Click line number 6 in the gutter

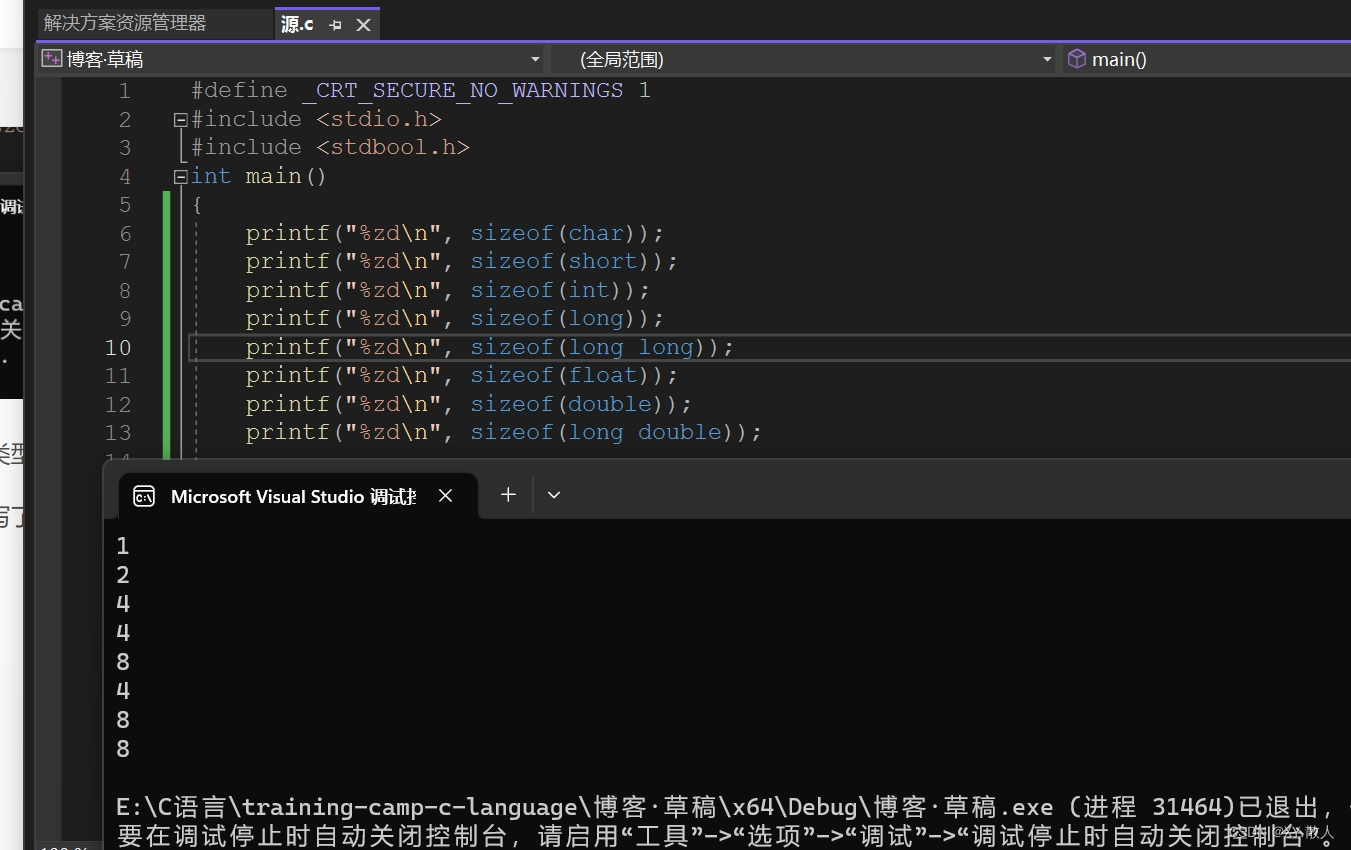125,233
